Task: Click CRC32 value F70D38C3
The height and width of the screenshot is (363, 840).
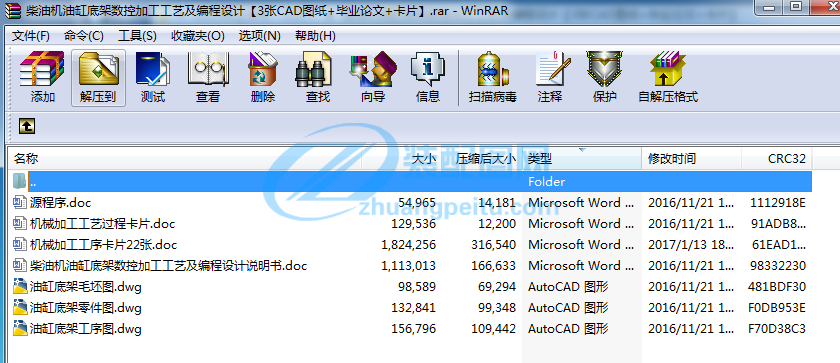Action: pos(776,329)
